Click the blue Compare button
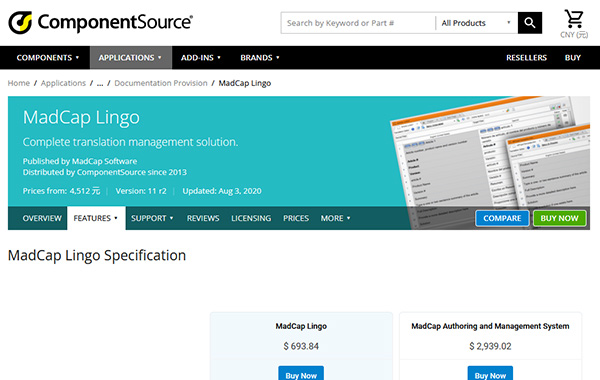The image size is (600, 380). [502, 218]
